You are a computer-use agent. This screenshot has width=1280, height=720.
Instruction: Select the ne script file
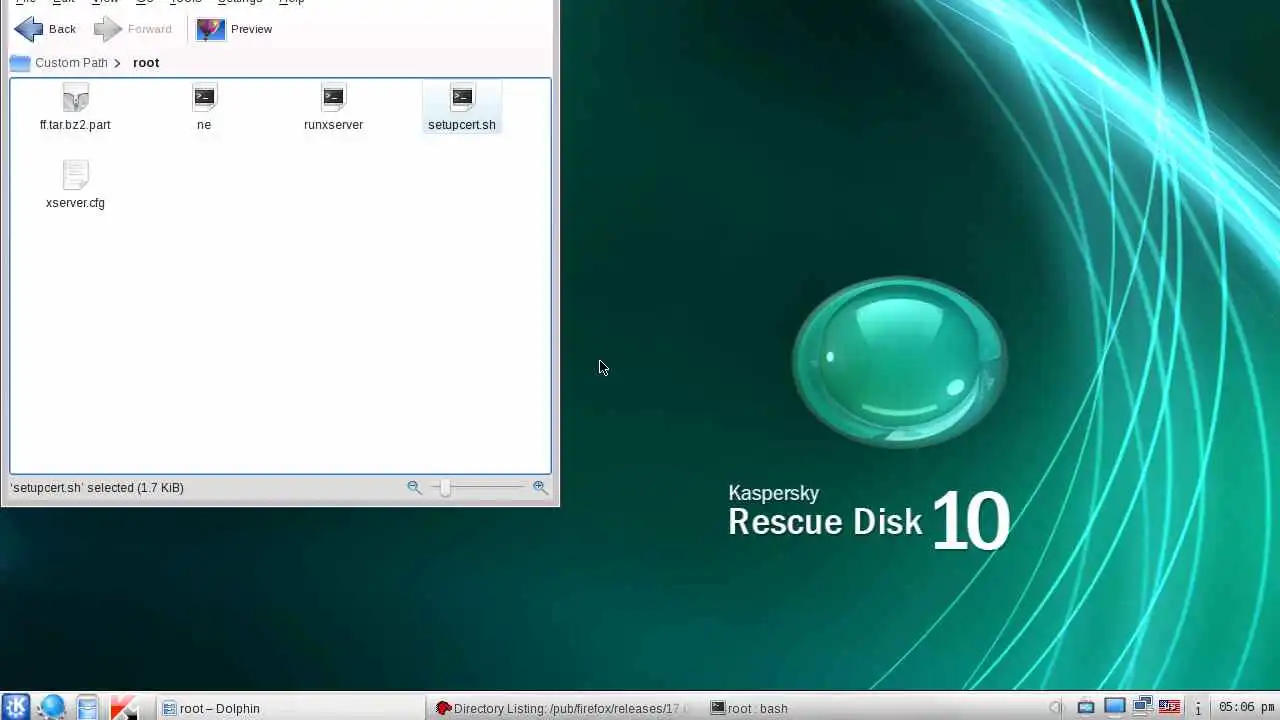(x=204, y=108)
